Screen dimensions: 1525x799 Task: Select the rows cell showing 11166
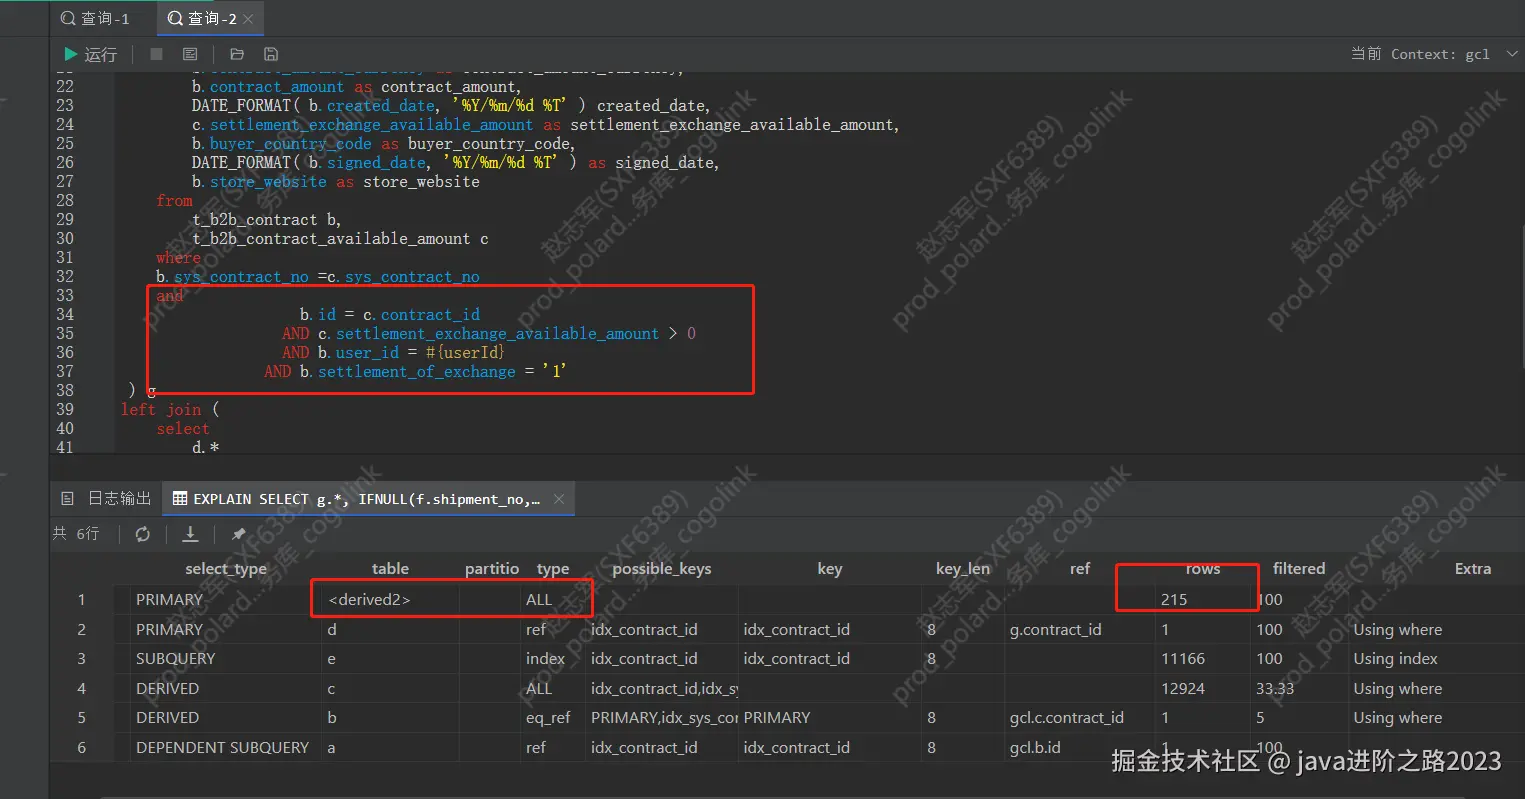click(1203, 659)
